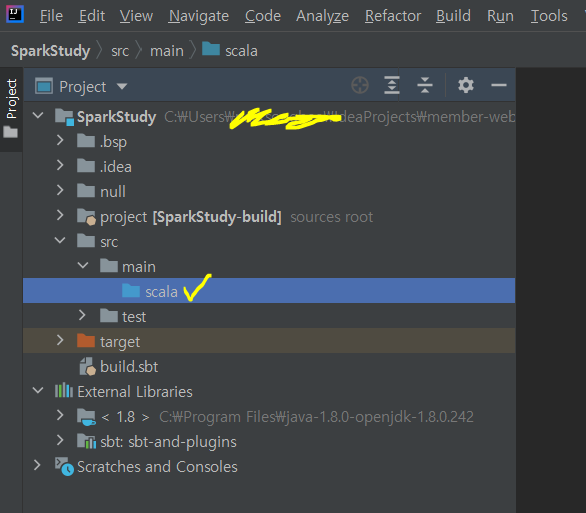Expand the test folder

coord(83,315)
